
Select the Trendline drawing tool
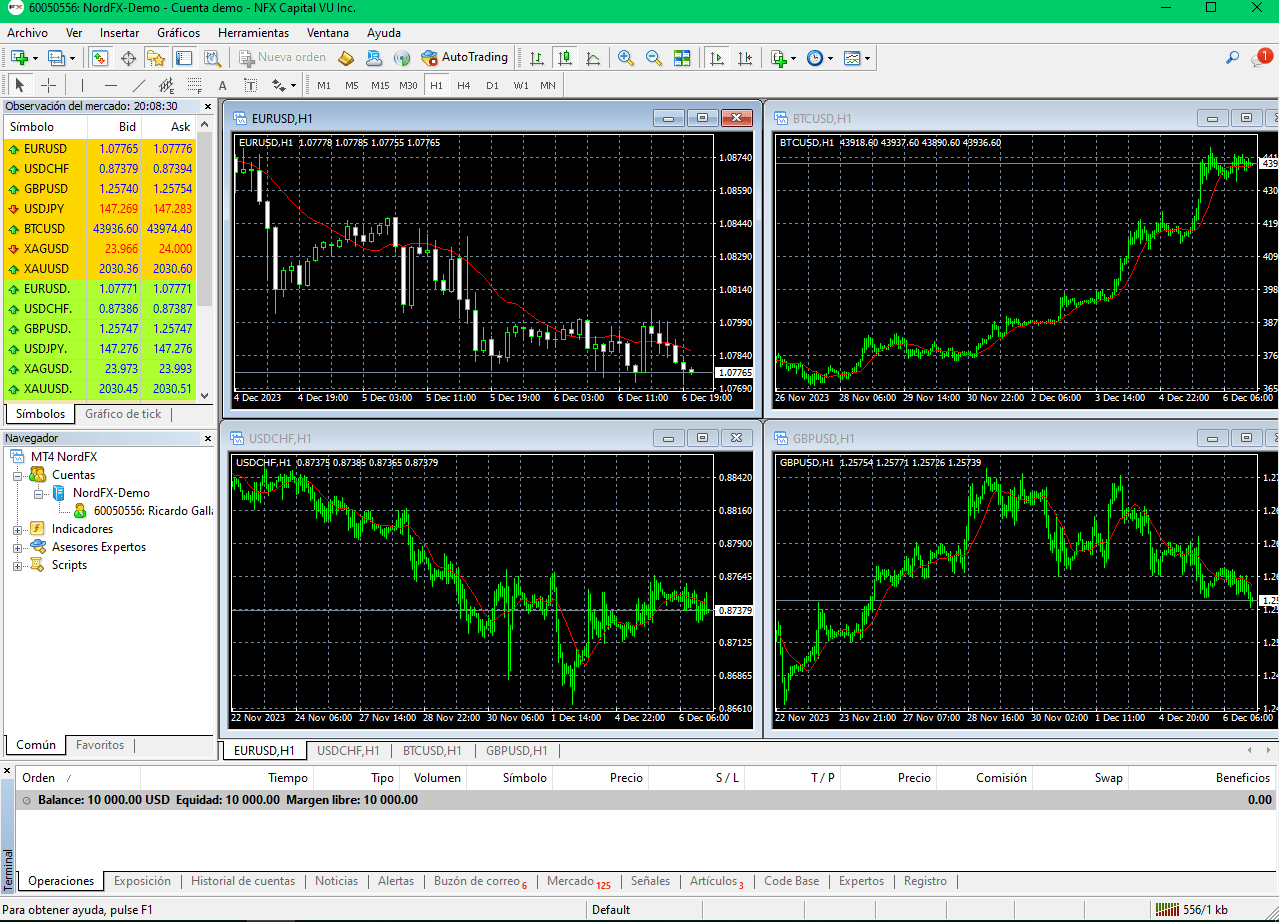coord(139,85)
